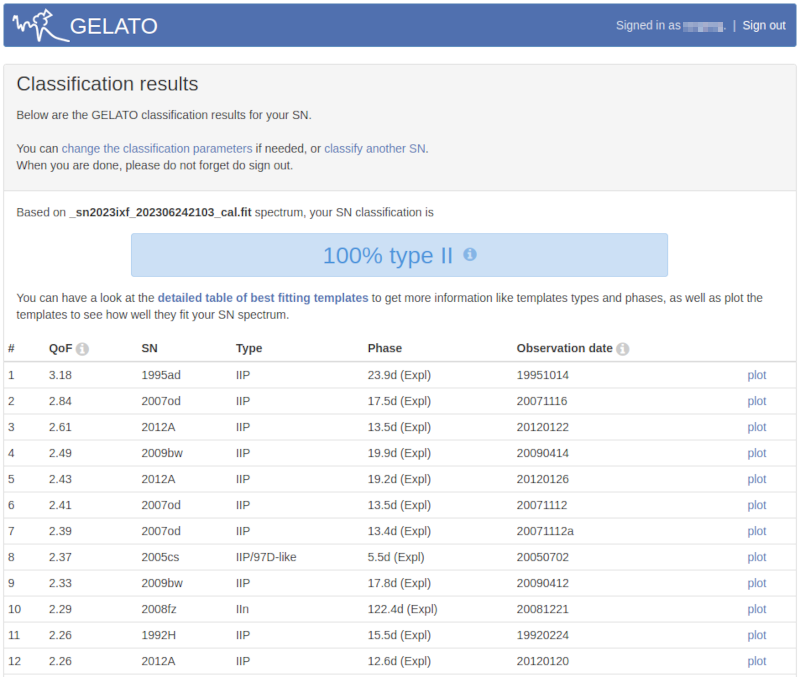Select the 19951014 observation date
Image resolution: width=800 pixels, height=677 pixels.
(x=542, y=375)
